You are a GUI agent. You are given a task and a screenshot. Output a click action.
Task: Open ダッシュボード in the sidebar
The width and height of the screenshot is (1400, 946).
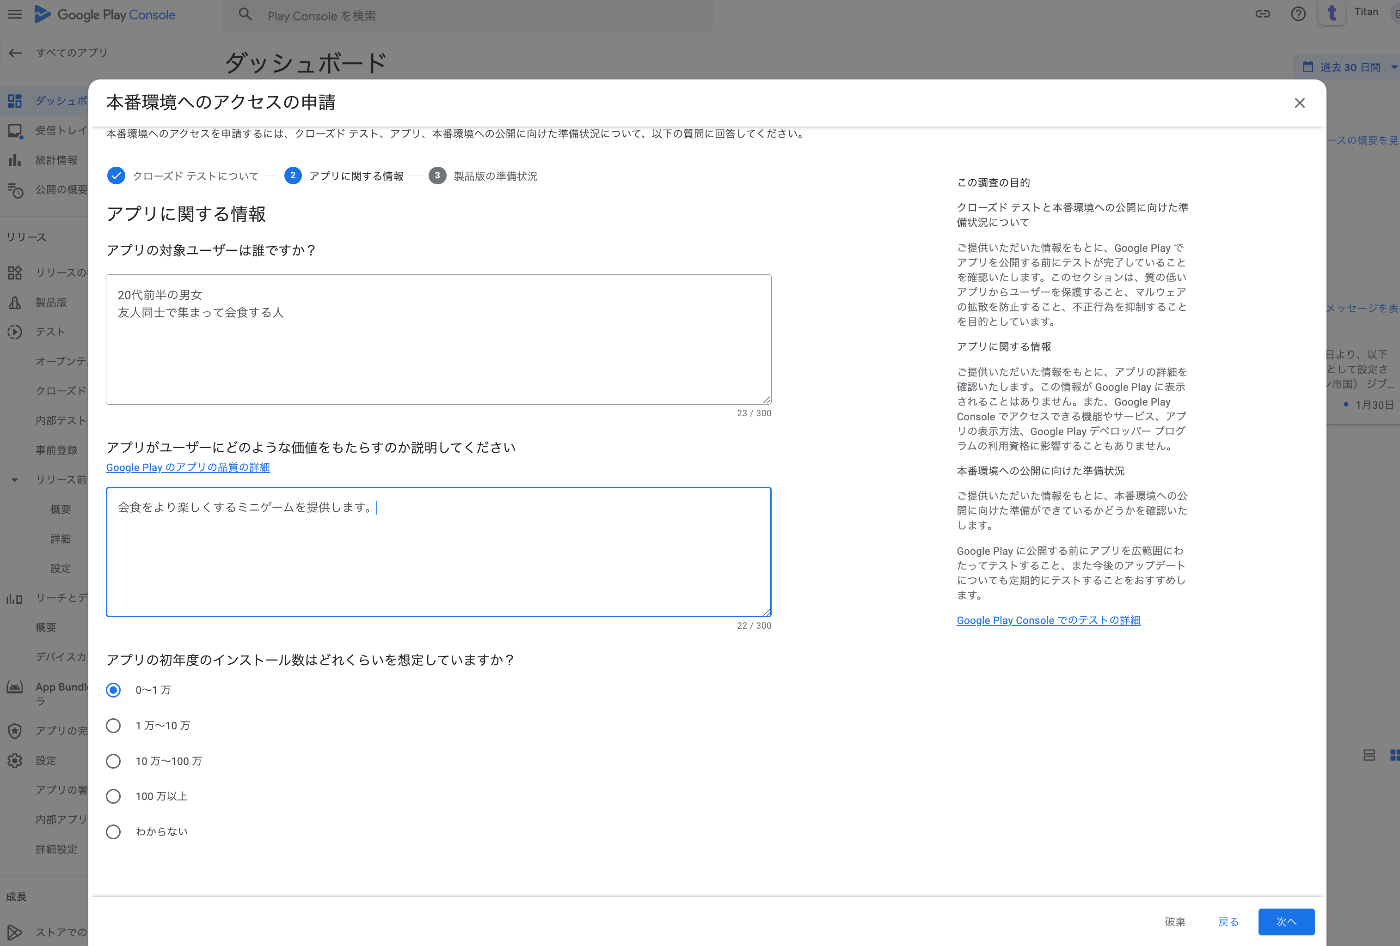tap(61, 101)
